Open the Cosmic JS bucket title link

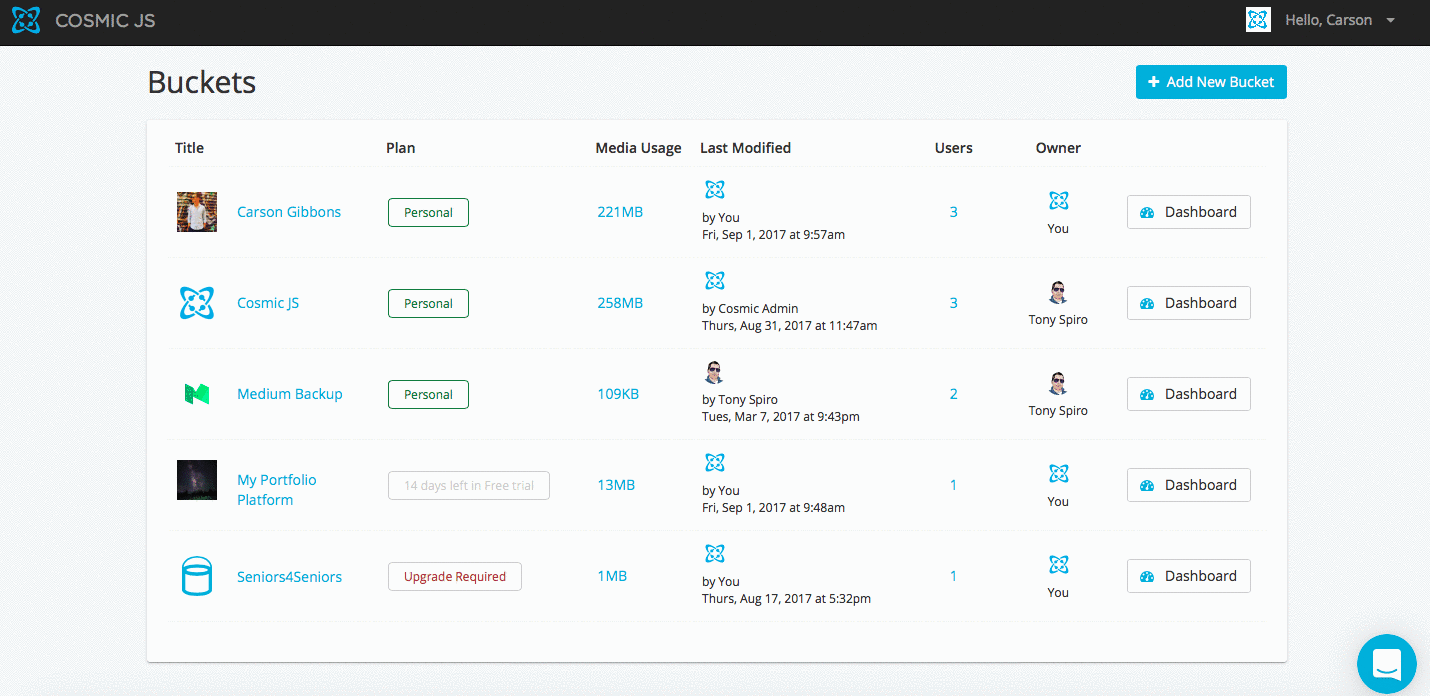pyautogui.click(x=268, y=303)
